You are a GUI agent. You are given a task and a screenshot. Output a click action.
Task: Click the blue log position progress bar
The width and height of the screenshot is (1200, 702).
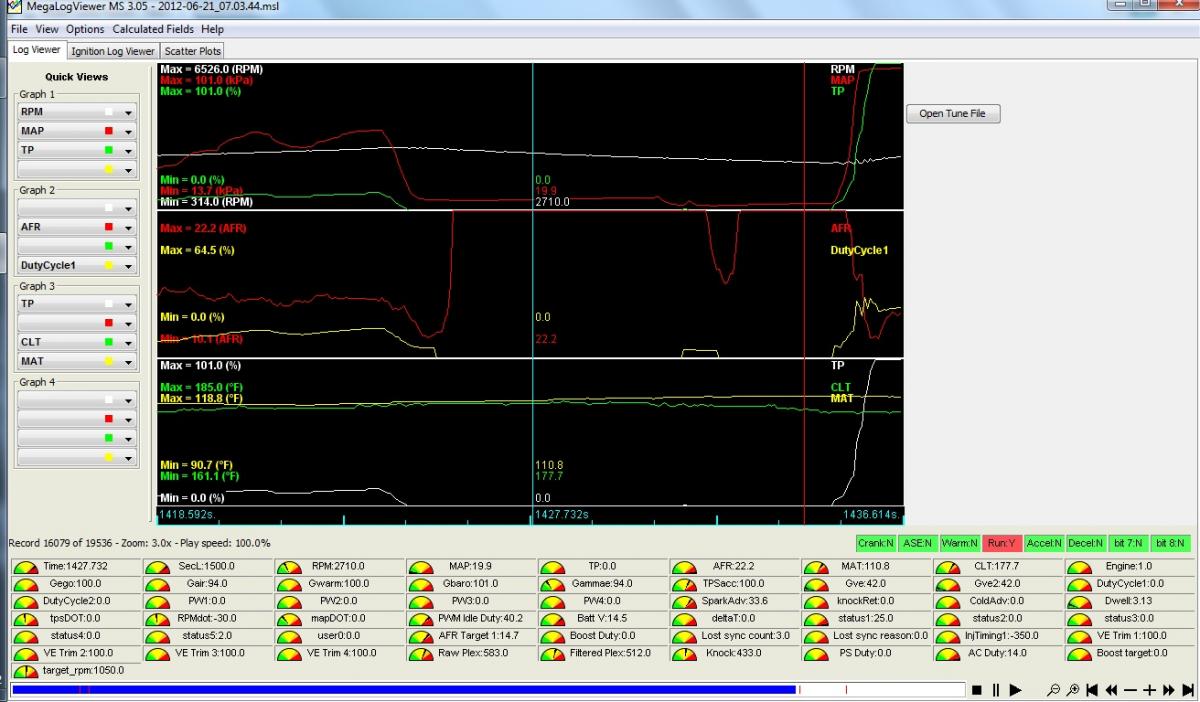400,689
